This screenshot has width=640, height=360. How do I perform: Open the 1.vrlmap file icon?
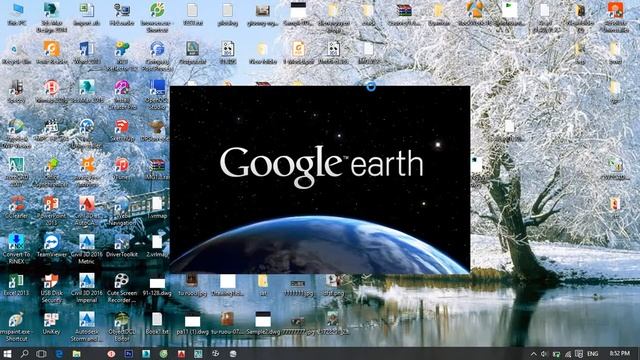[x=157, y=207]
